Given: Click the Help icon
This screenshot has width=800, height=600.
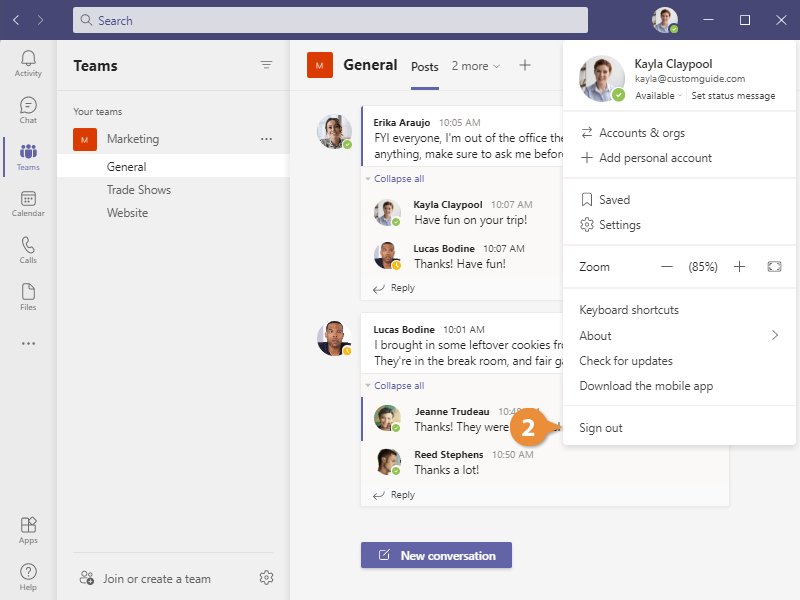Looking at the screenshot, I should click(x=28, y=576).
